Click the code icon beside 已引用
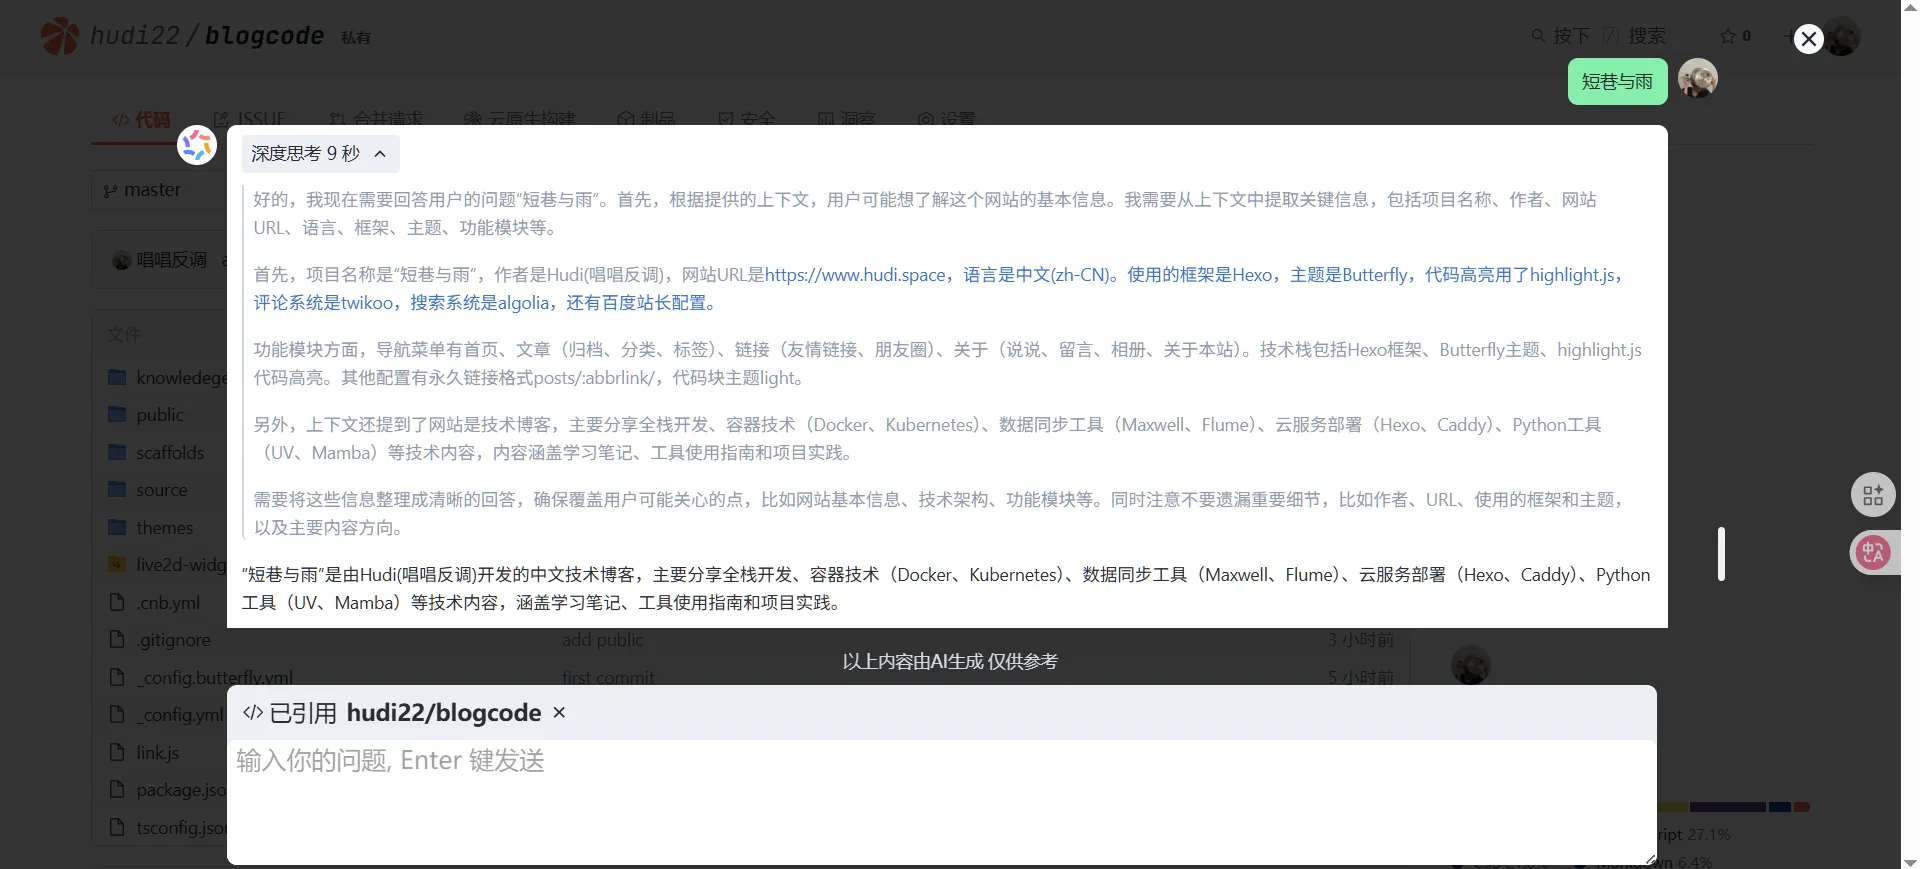This screenshot has height=869, width=1920. point(253,713)
